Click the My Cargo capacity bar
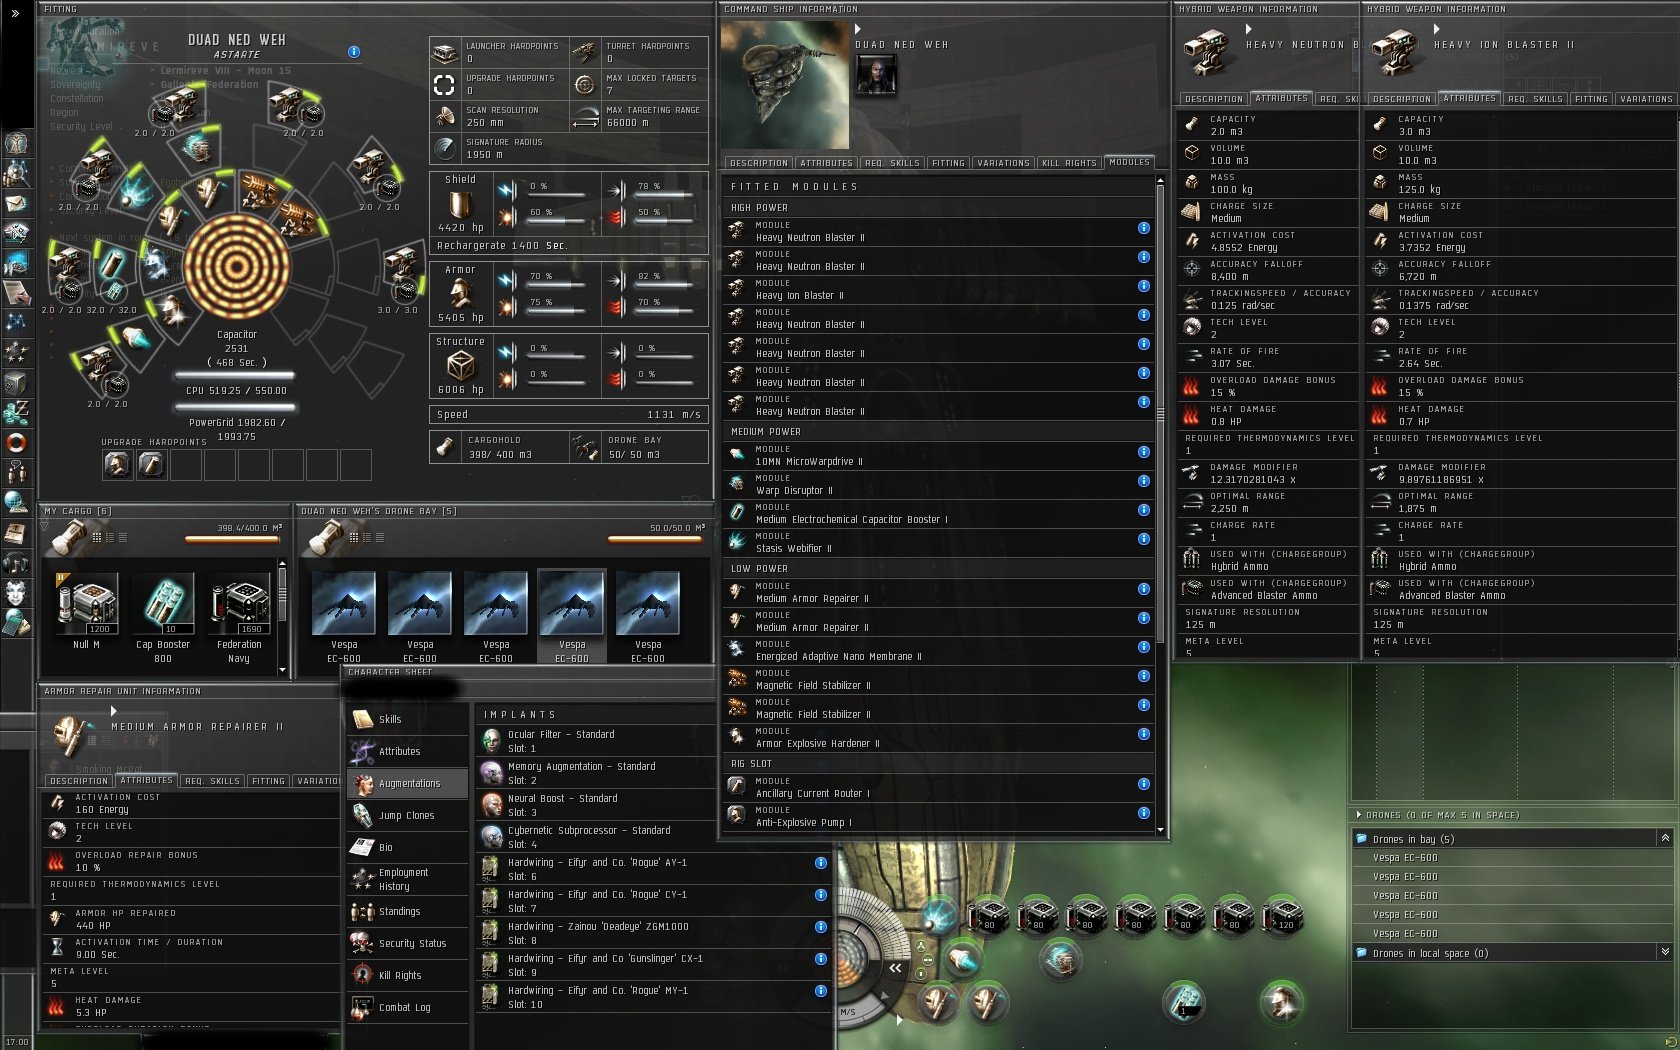This screenshot has height=1050, width=1680. [x=233, y=539]
